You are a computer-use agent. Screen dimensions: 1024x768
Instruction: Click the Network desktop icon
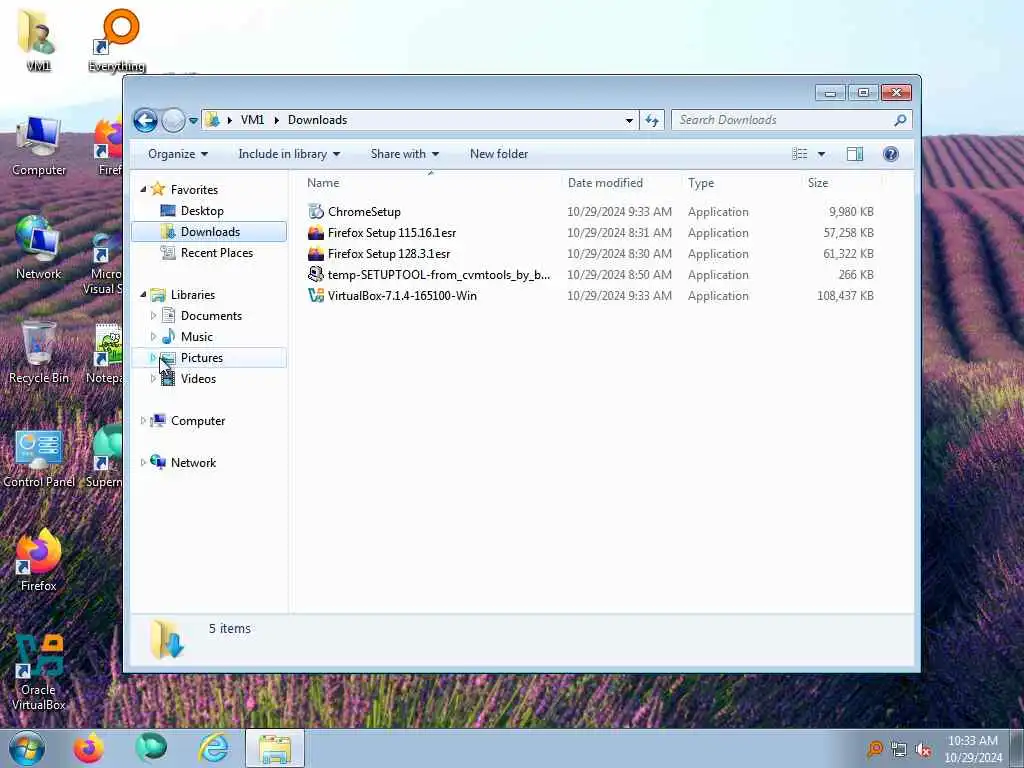click(39, 248)
